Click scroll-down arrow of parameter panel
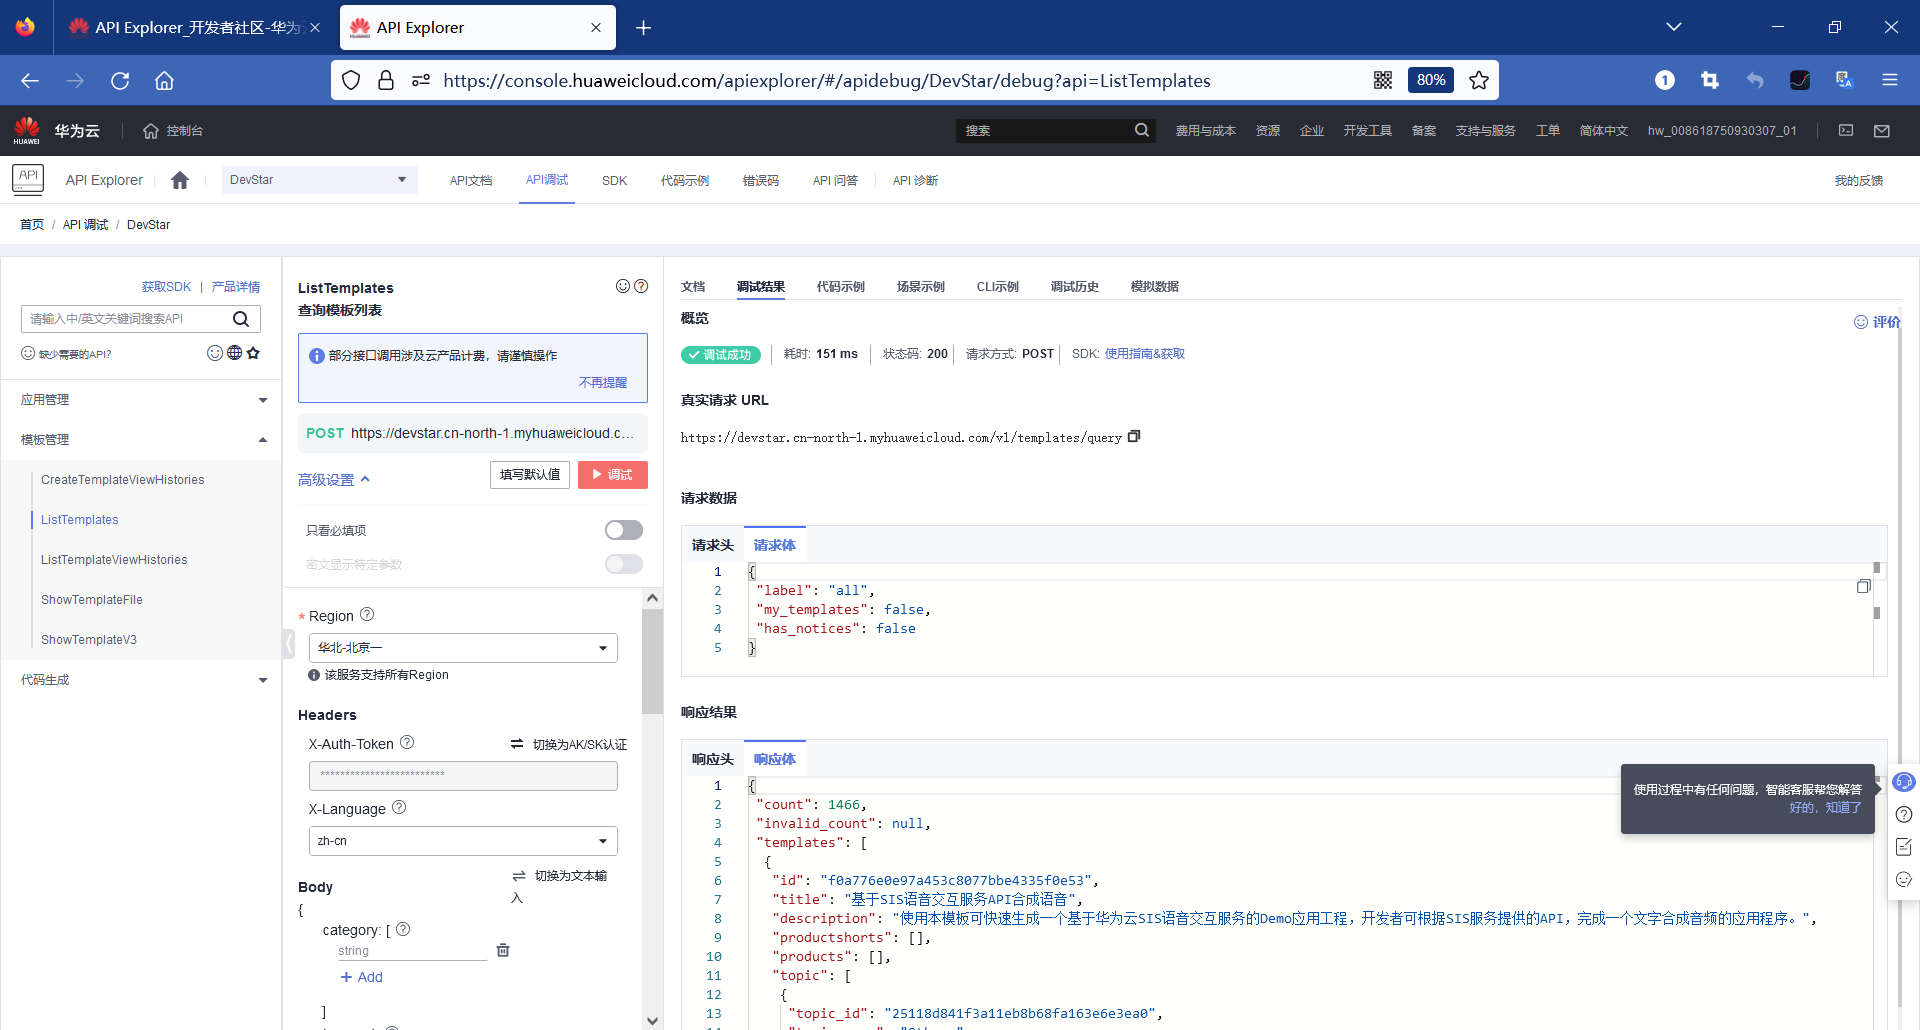 pyautogui.click(x=653, y=1020)
